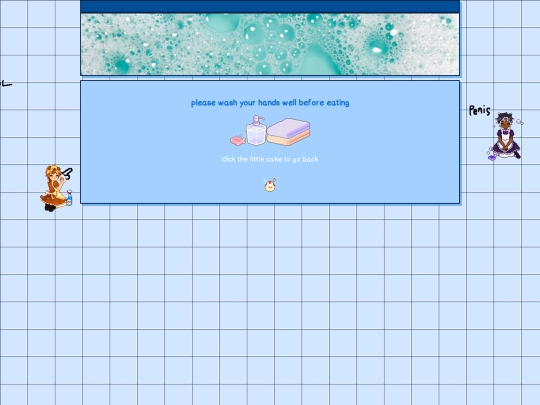Image resolution: width=540 pixels, height=405 pixels.
Task: Click the orange-dressed maid character sprite
Action: click(55, 188)
